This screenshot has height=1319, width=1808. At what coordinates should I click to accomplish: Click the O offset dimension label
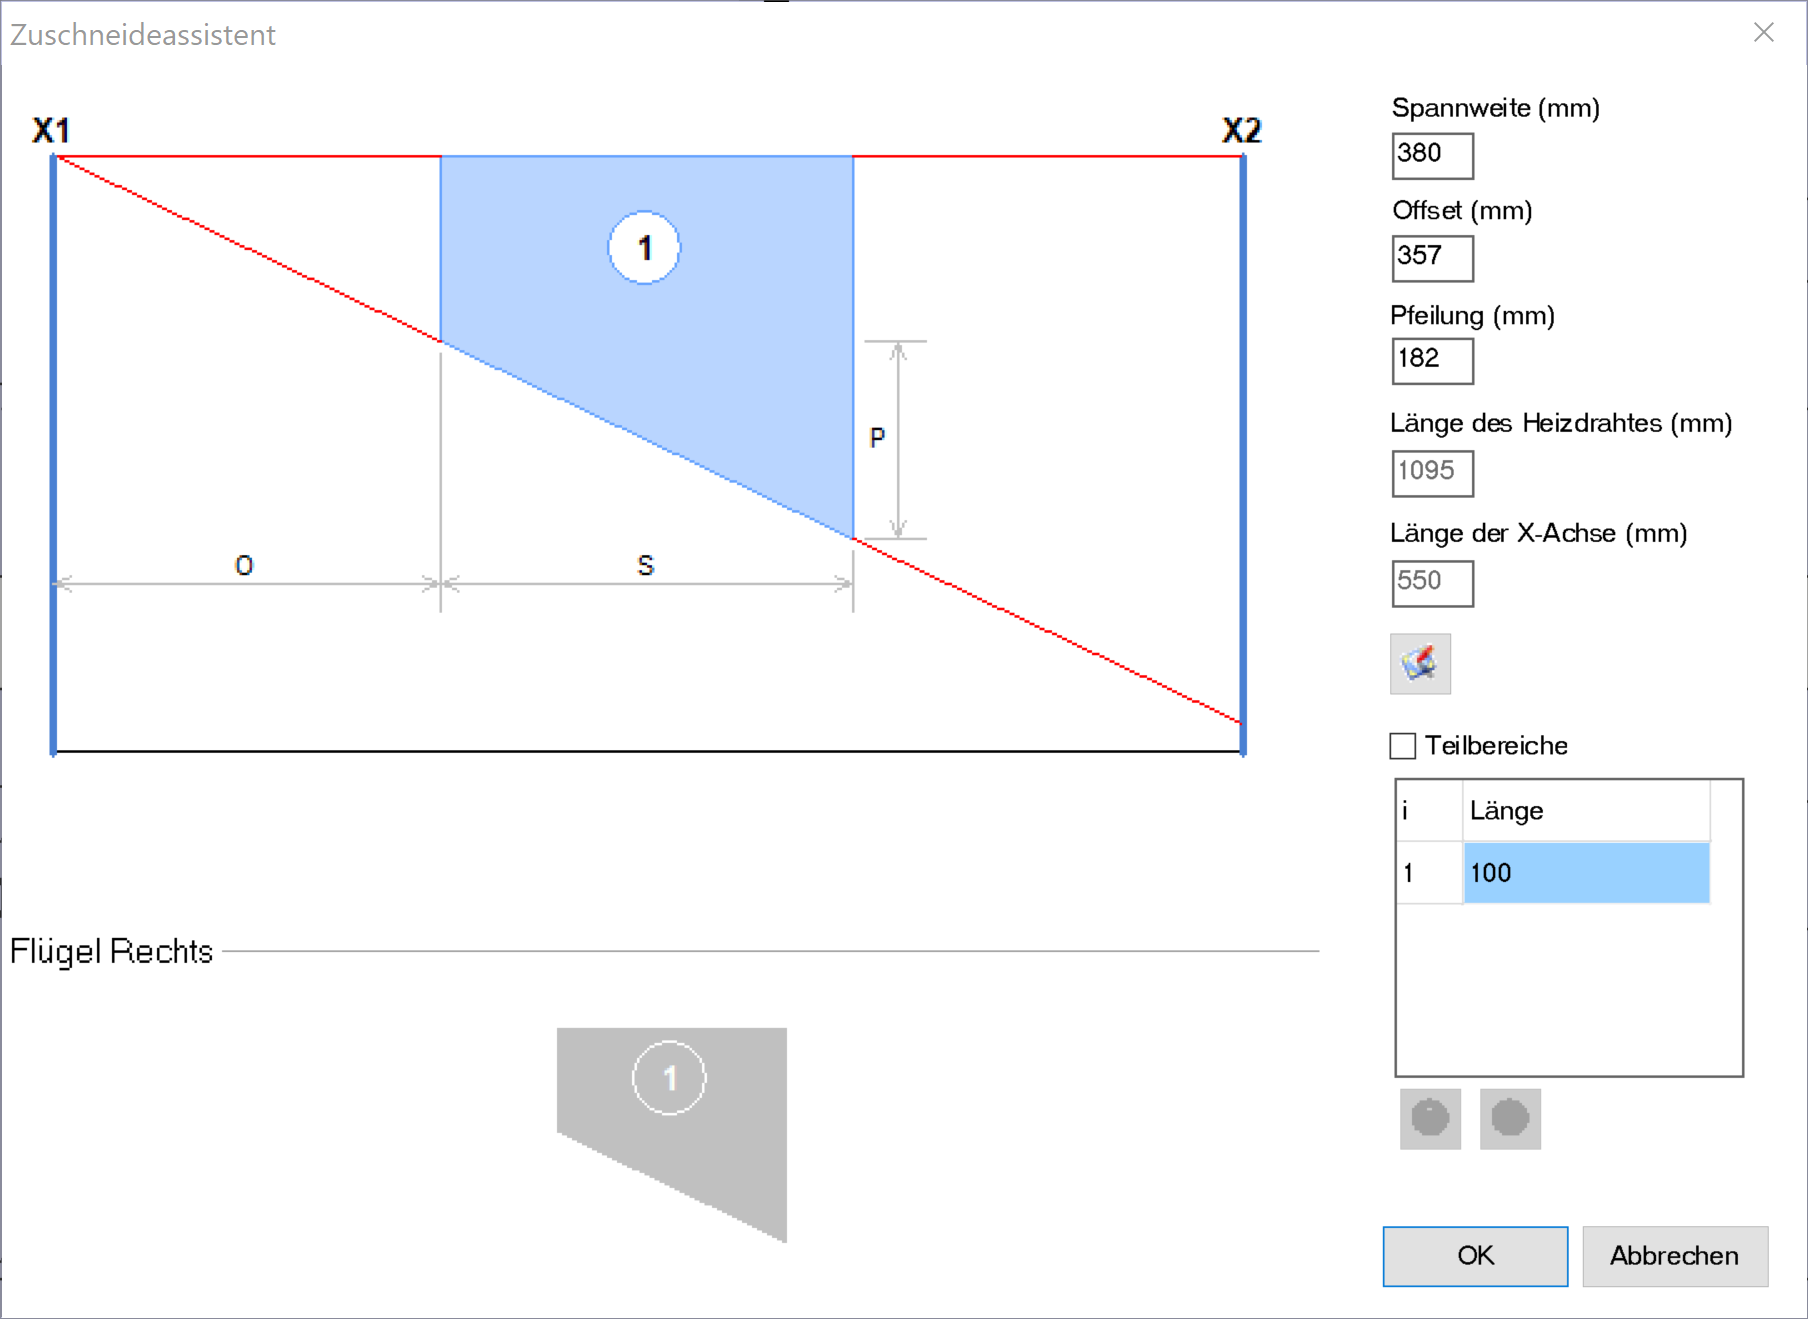244,566
